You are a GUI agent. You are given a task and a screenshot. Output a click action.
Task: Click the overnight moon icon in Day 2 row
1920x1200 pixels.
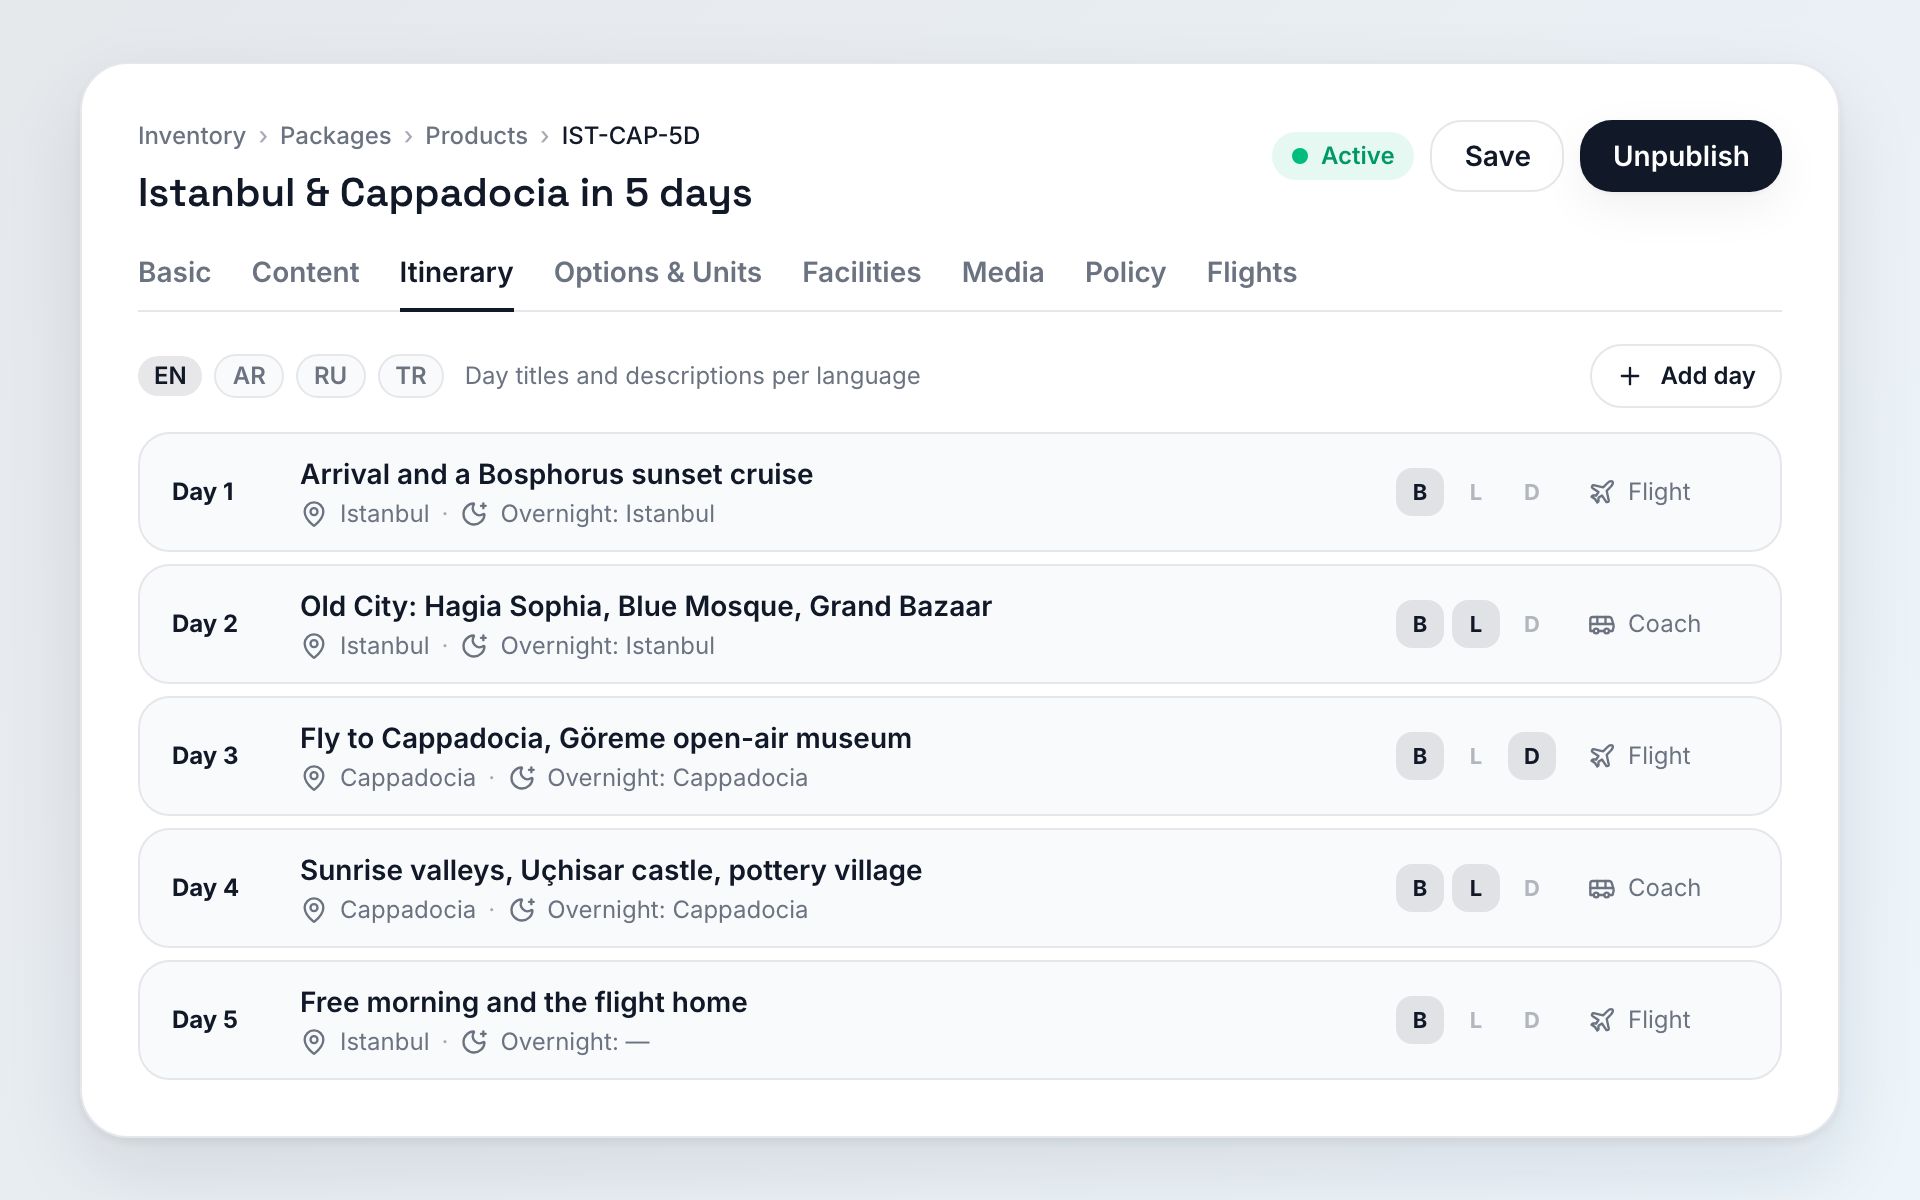pyautogui.click(x=474, y=646)
